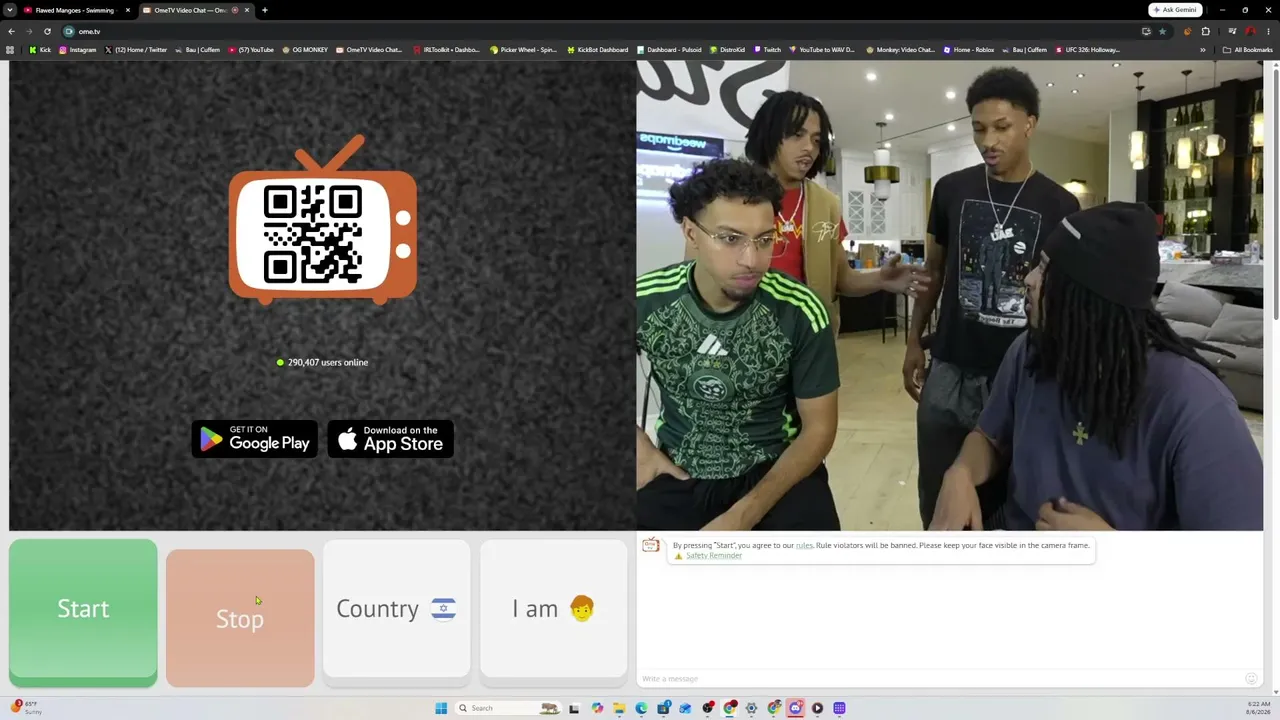Bookmark this page with the star icon
This screenshot has height=720, width=1280.
[1161, 31]
